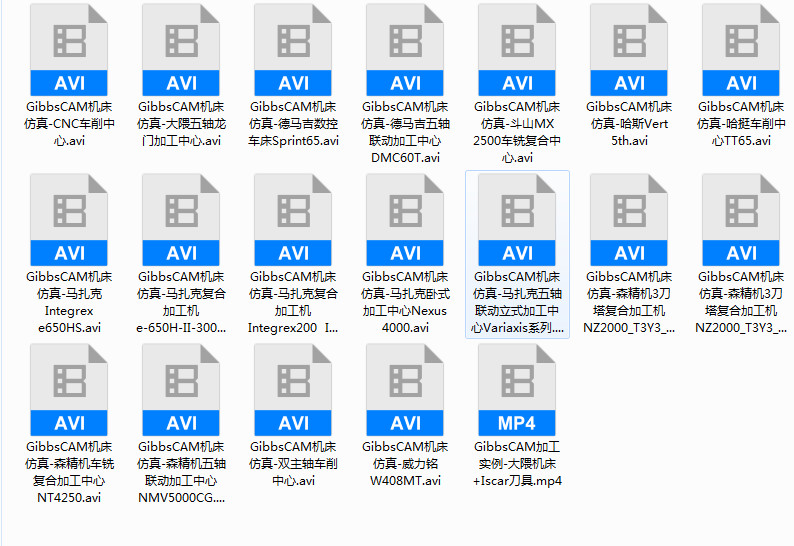Click the file name '马扎克 Integrex e650HS.avi'
Viewport: 794px width, 546px height.
pyautogui.click(x=69, y=302)
